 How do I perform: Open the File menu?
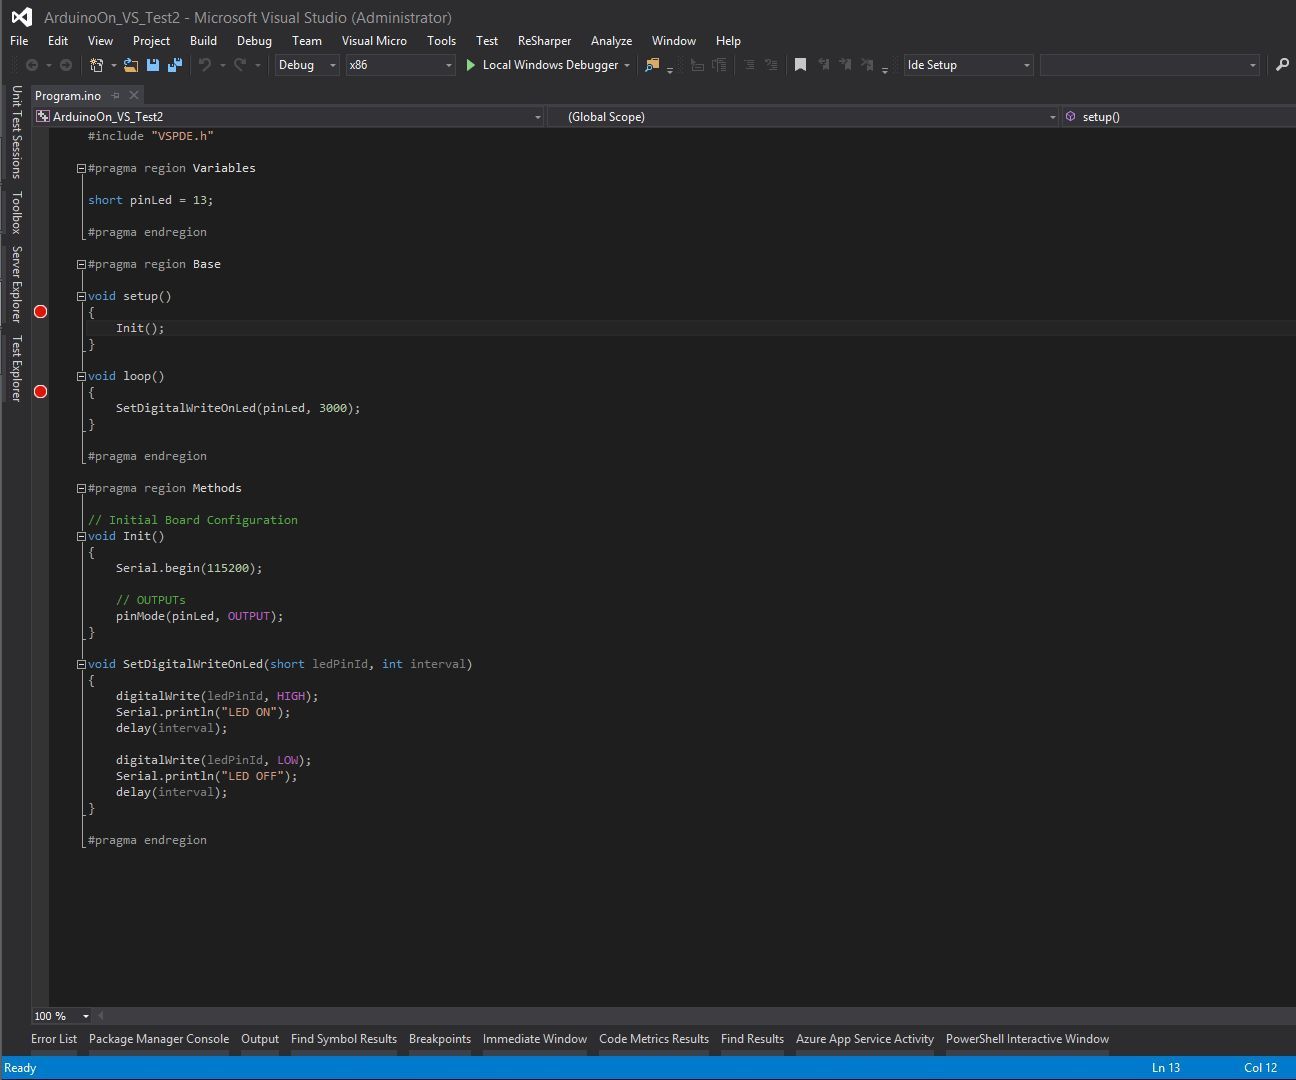pos(19,41)
